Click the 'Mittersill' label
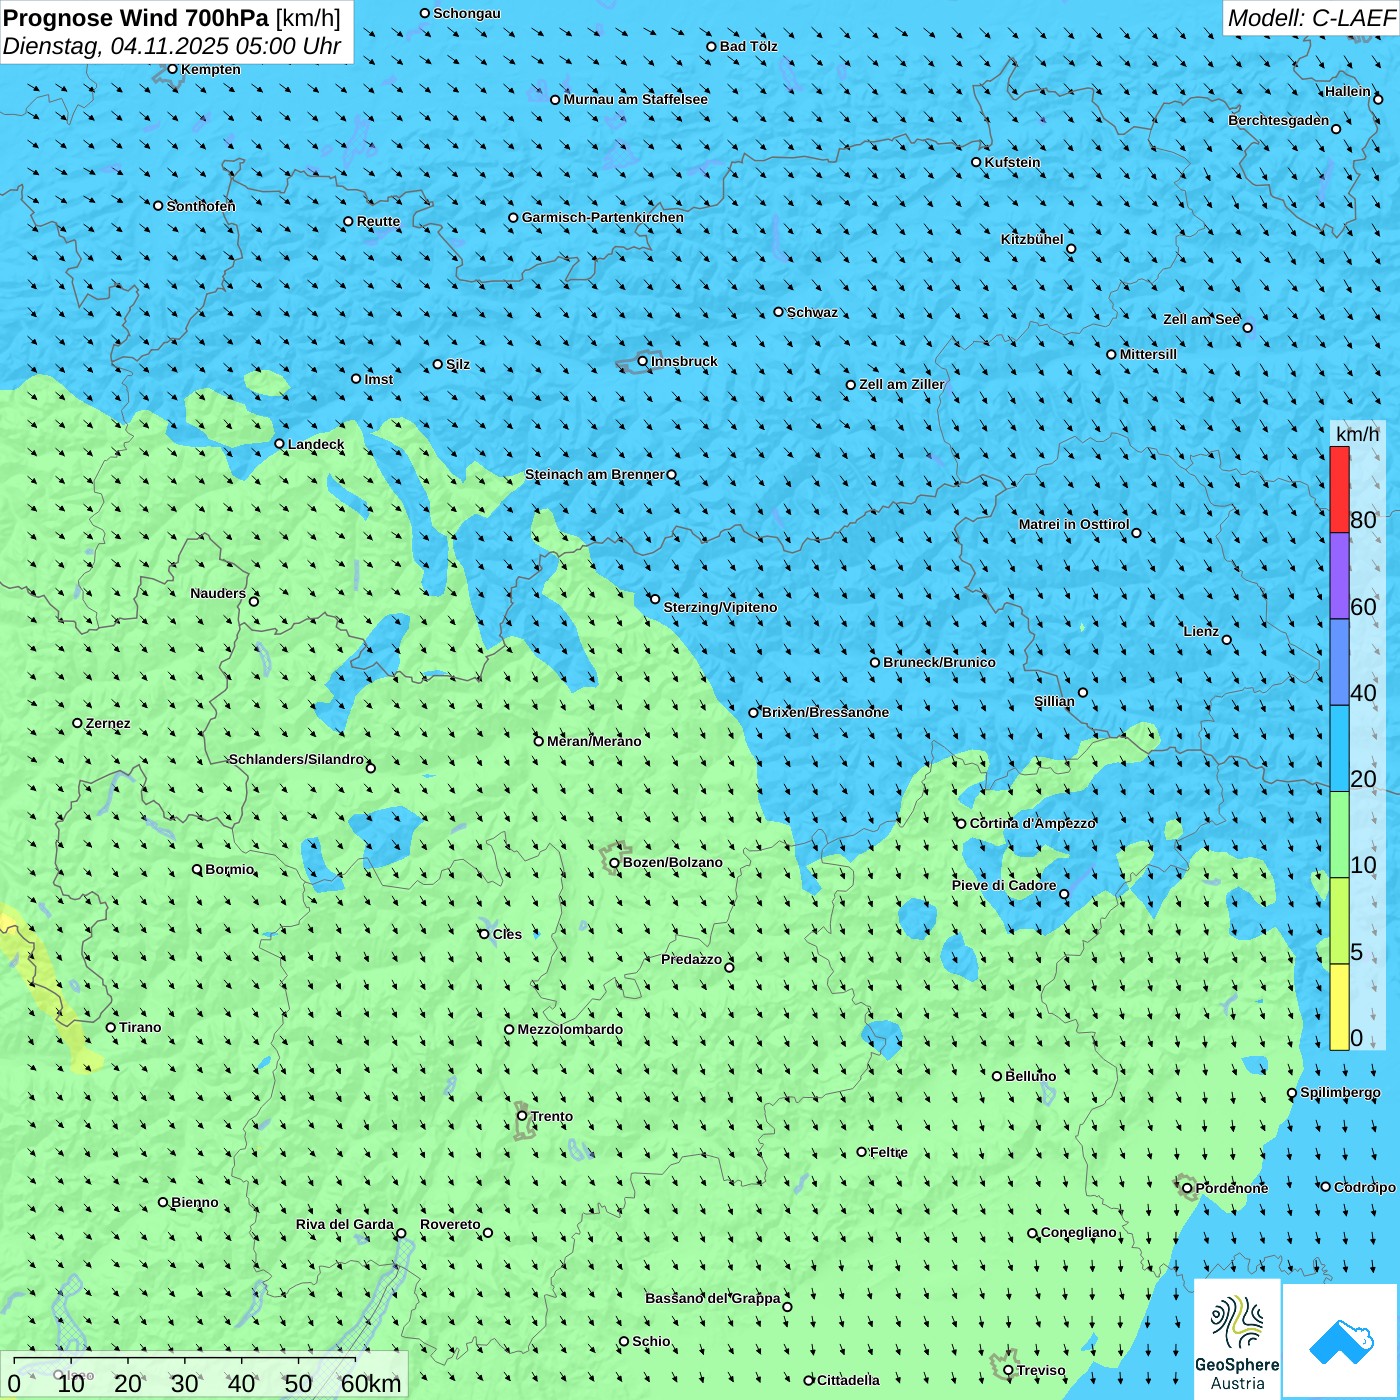This screenshot has width=1400, height=1400. 1148,354
